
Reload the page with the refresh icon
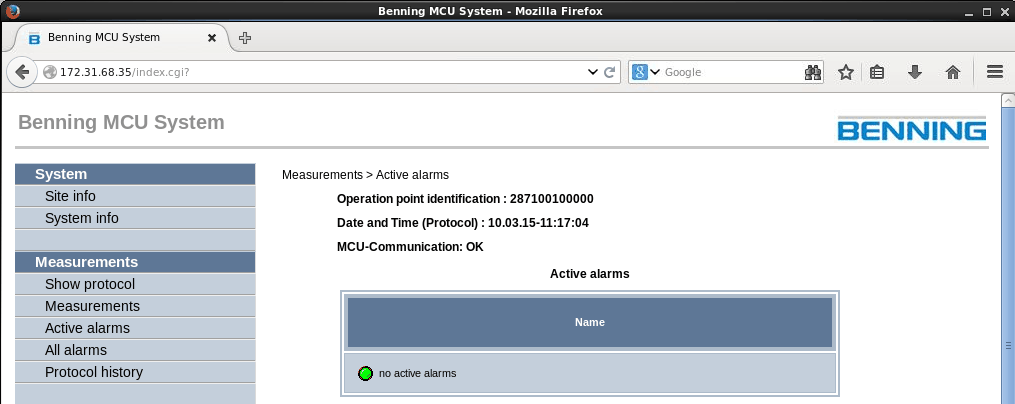609,72
